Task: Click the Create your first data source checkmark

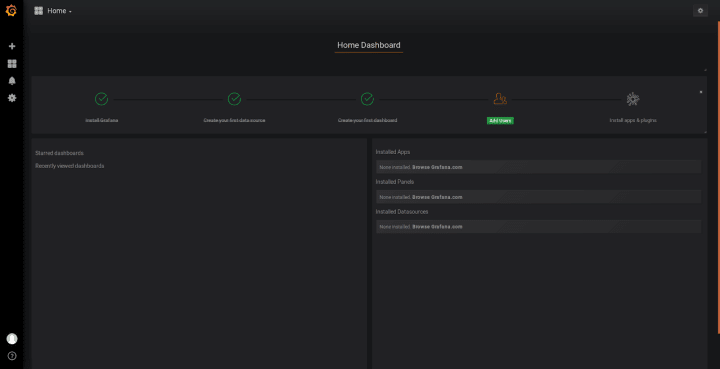Action: point(234,99)
